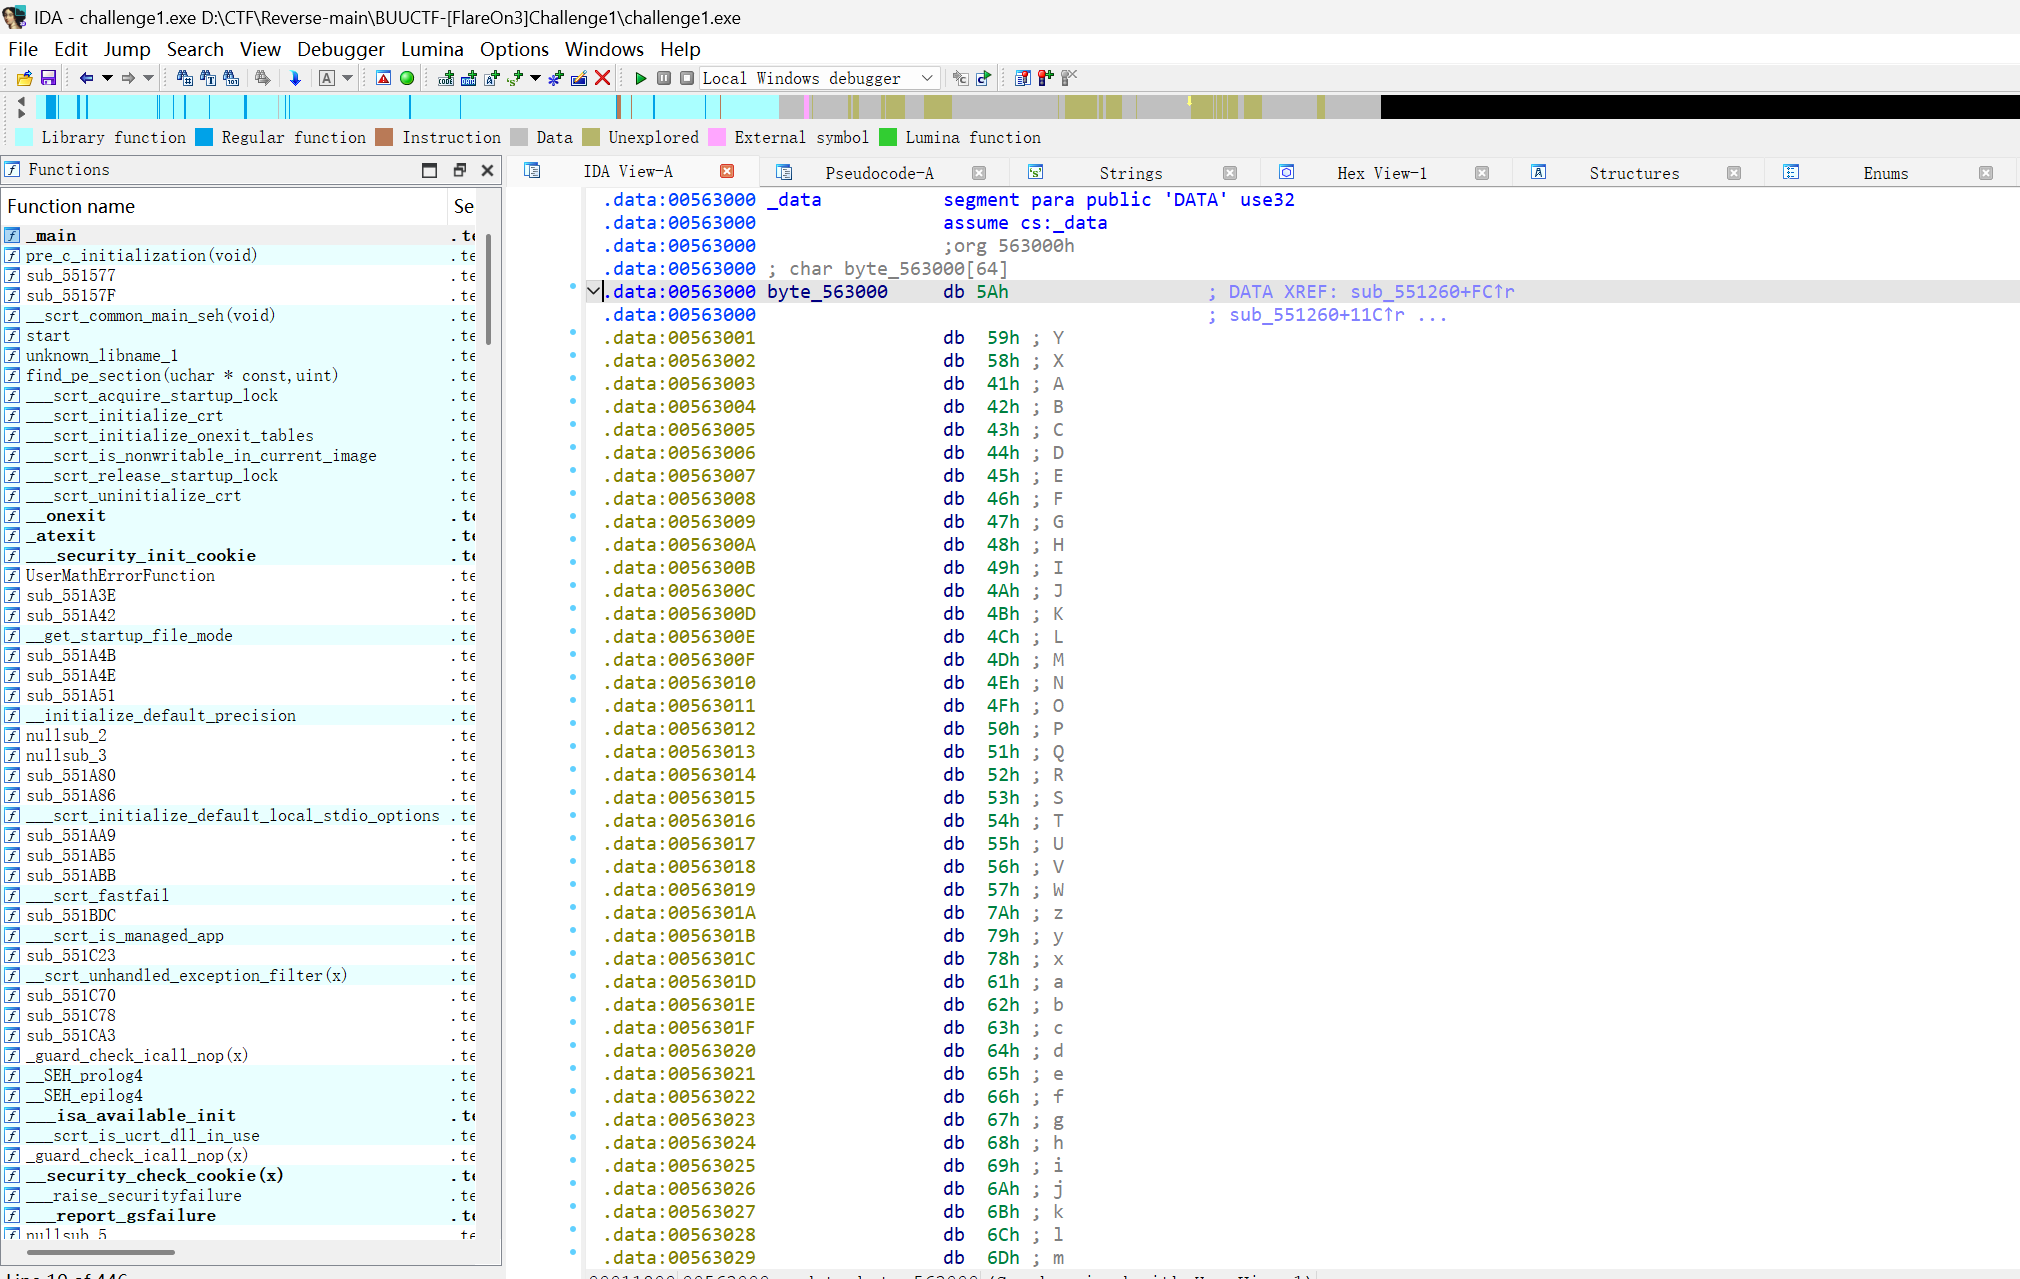
Task: Click the Save database icon
Action: pyautogui.click(x=47, y=78)
